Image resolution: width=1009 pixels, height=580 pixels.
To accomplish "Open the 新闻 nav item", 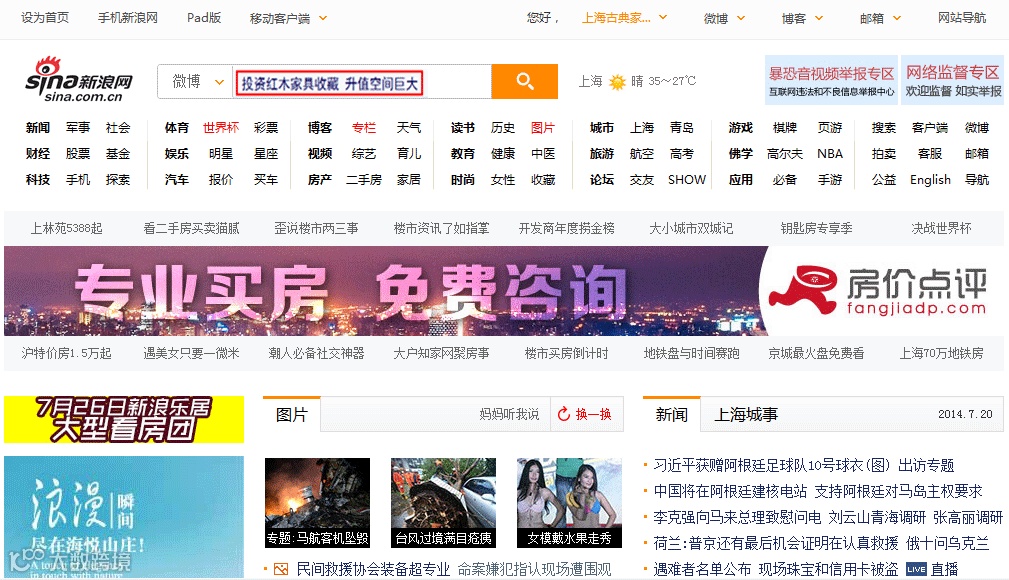I will [38, 127].
